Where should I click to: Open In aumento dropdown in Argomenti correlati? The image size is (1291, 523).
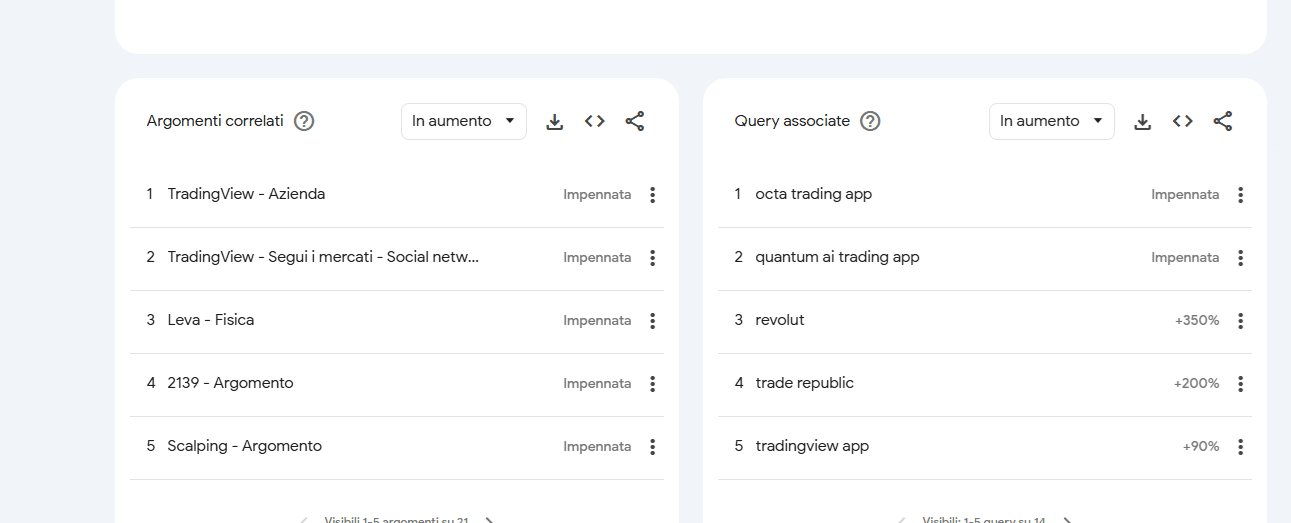pos(464,121)
